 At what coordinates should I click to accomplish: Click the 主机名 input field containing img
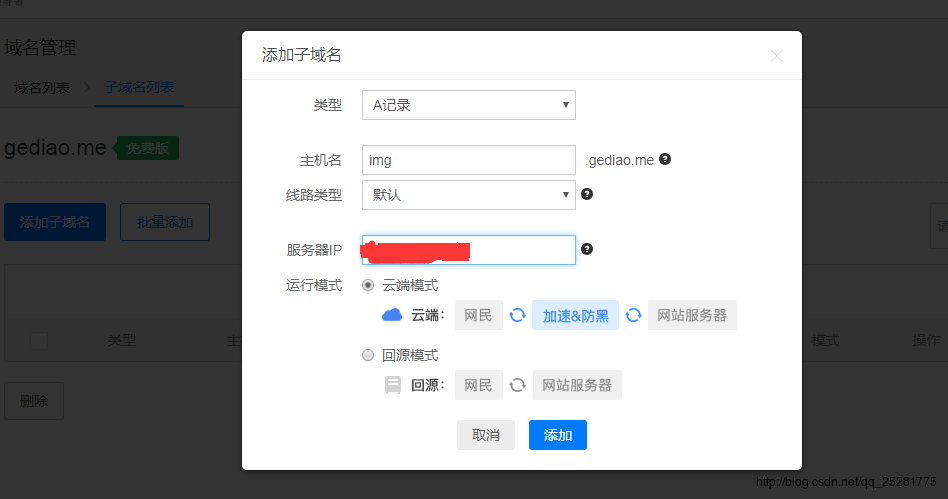(468, 160)
